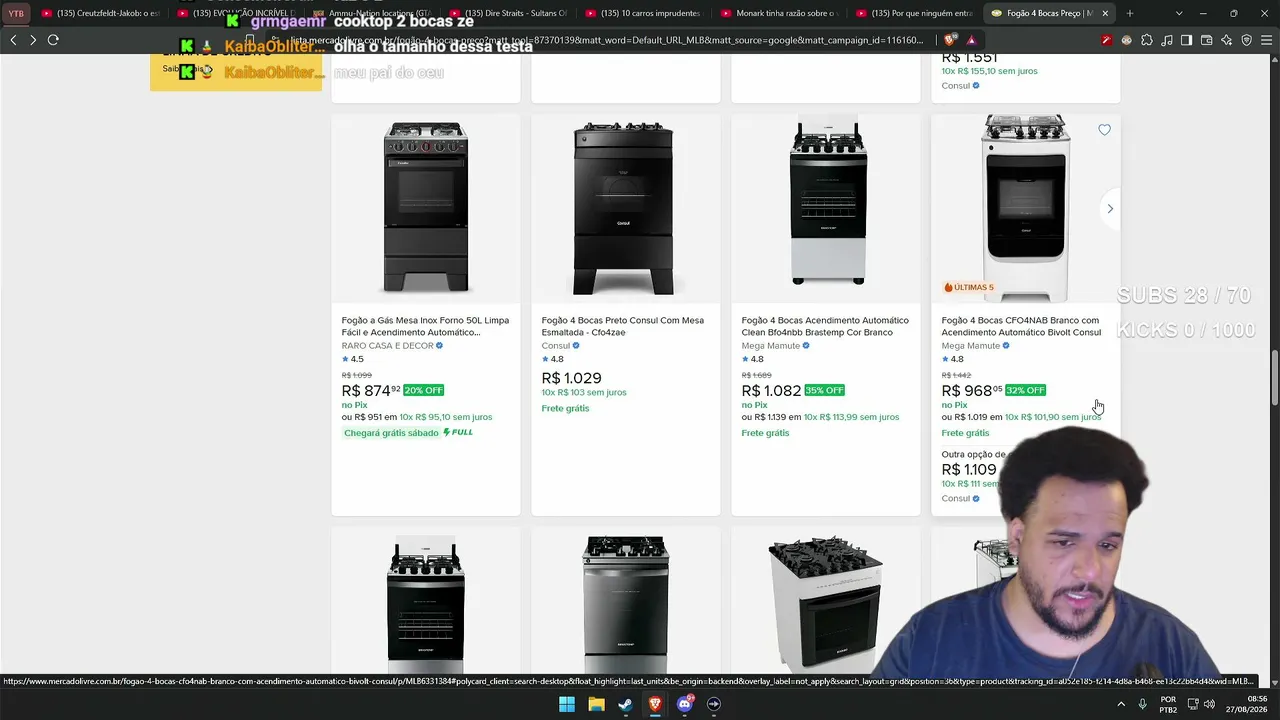Image resolution: width=1280 pixels, height=720 pixels.
Task: Click the black Inox 50L stove product image
Action: [x=426, y=208]
